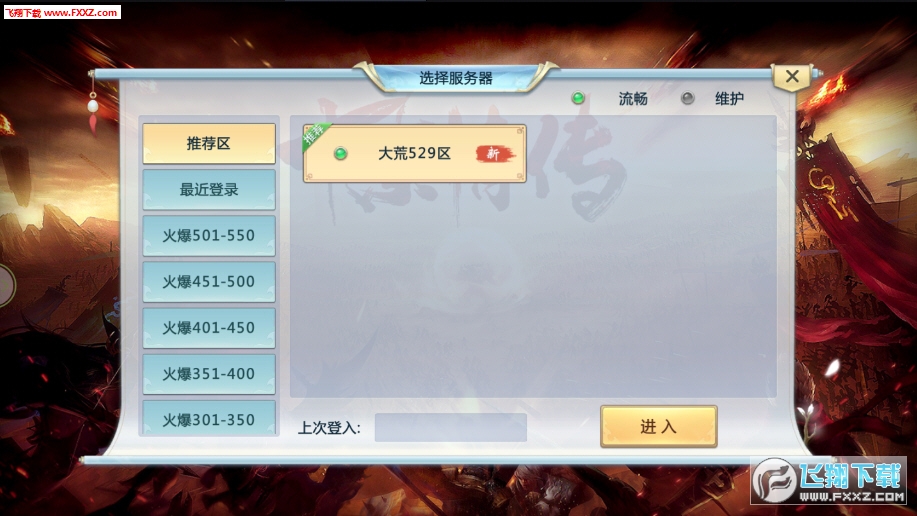Open the FXXZ.com link at top left
This screenshot has width=917, height=516.
click(x=62, y=12)
